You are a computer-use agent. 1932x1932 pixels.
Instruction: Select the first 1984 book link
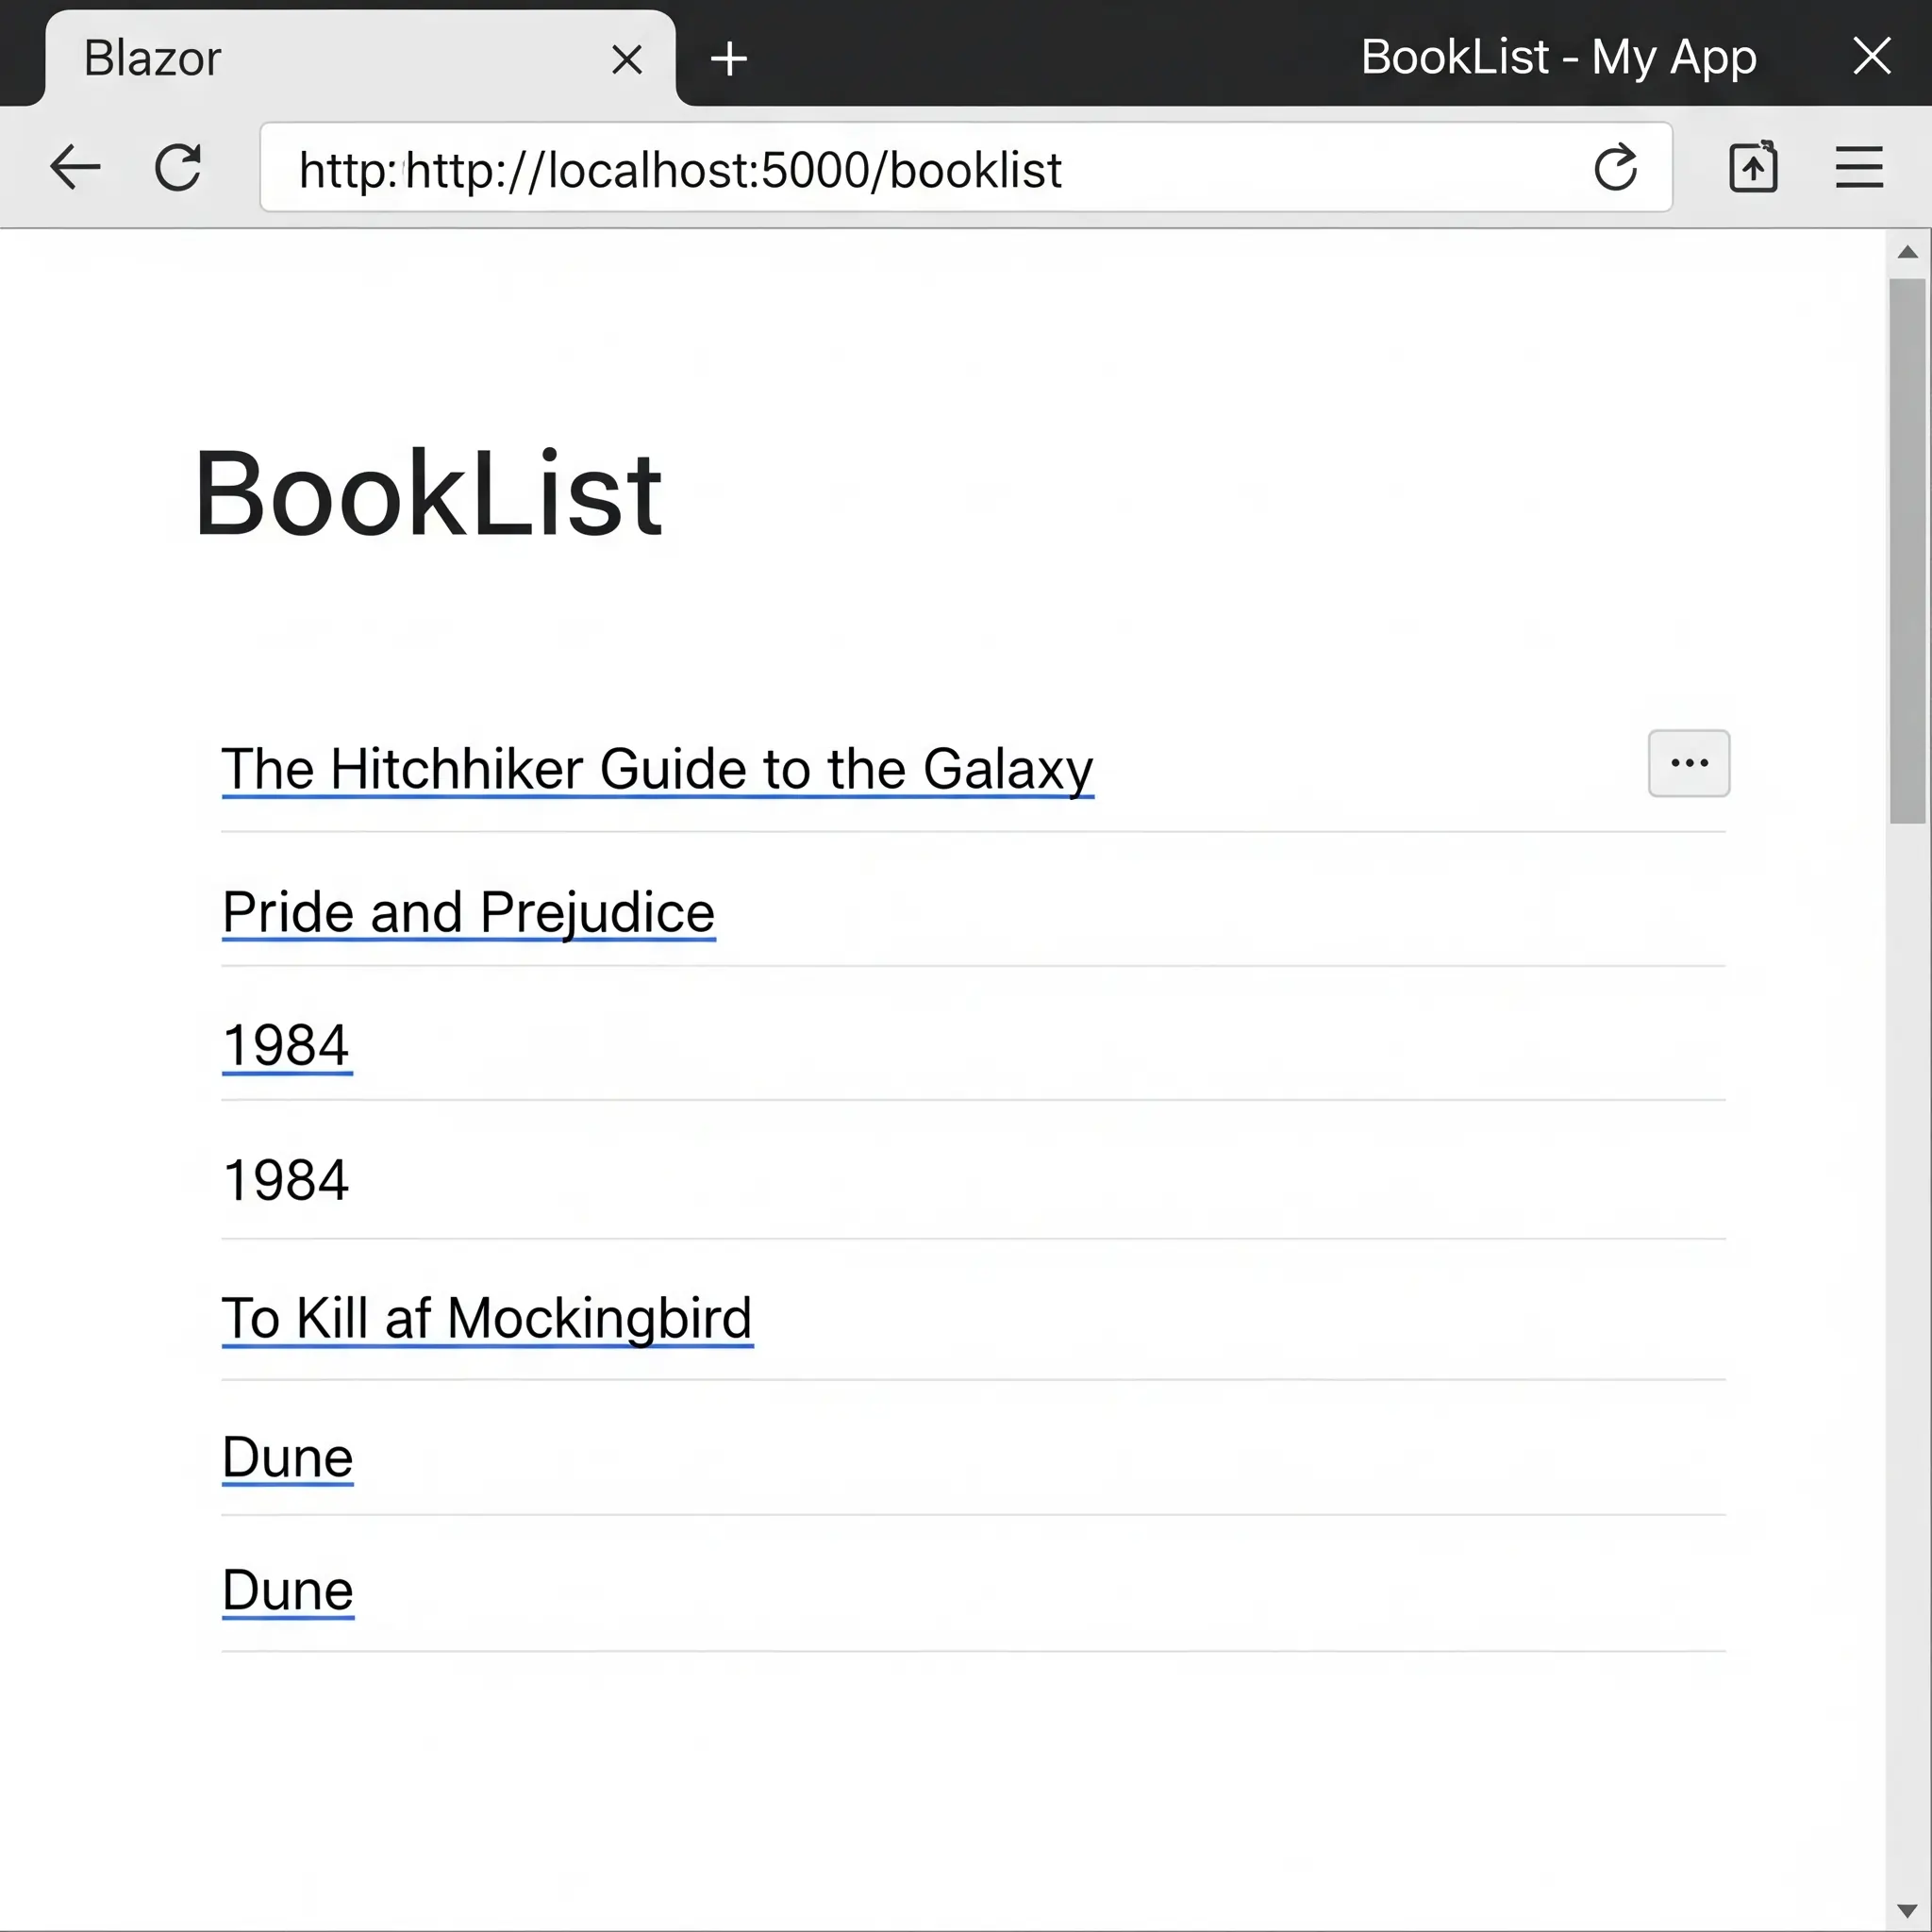point(286,1044)
